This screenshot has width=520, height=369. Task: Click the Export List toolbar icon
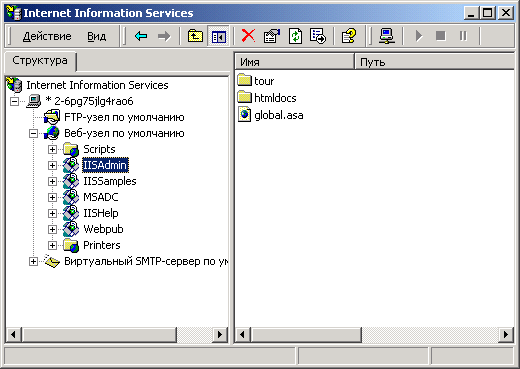pos(318,36)
